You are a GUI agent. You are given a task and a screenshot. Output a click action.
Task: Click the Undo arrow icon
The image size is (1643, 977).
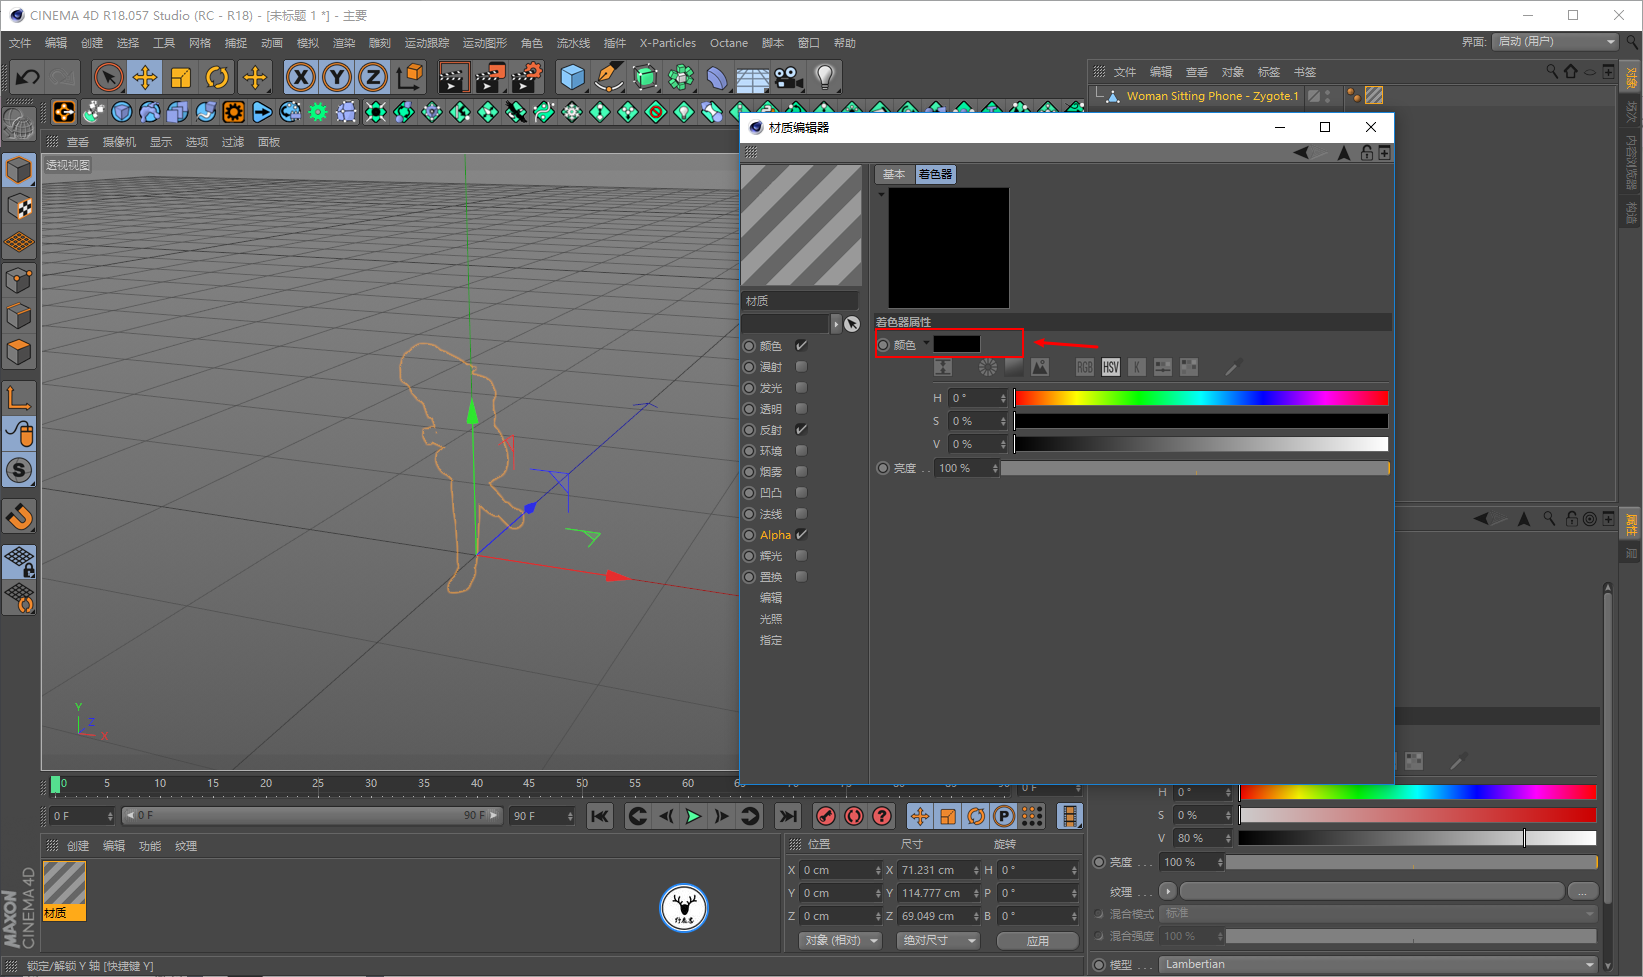point(28,77)
